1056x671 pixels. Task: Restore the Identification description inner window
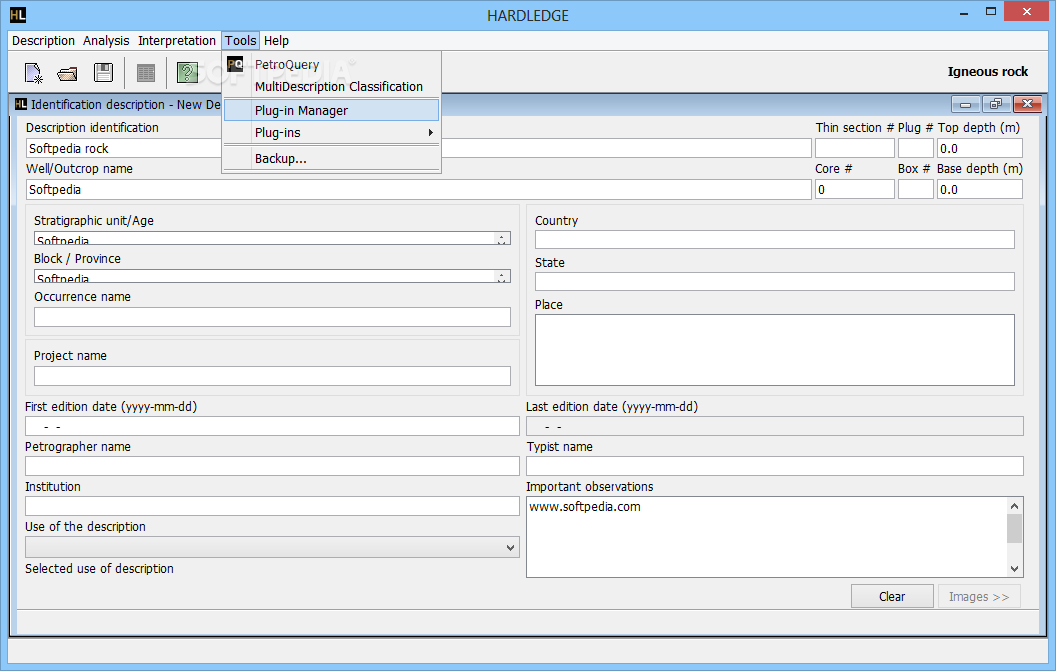click(995, 104)
